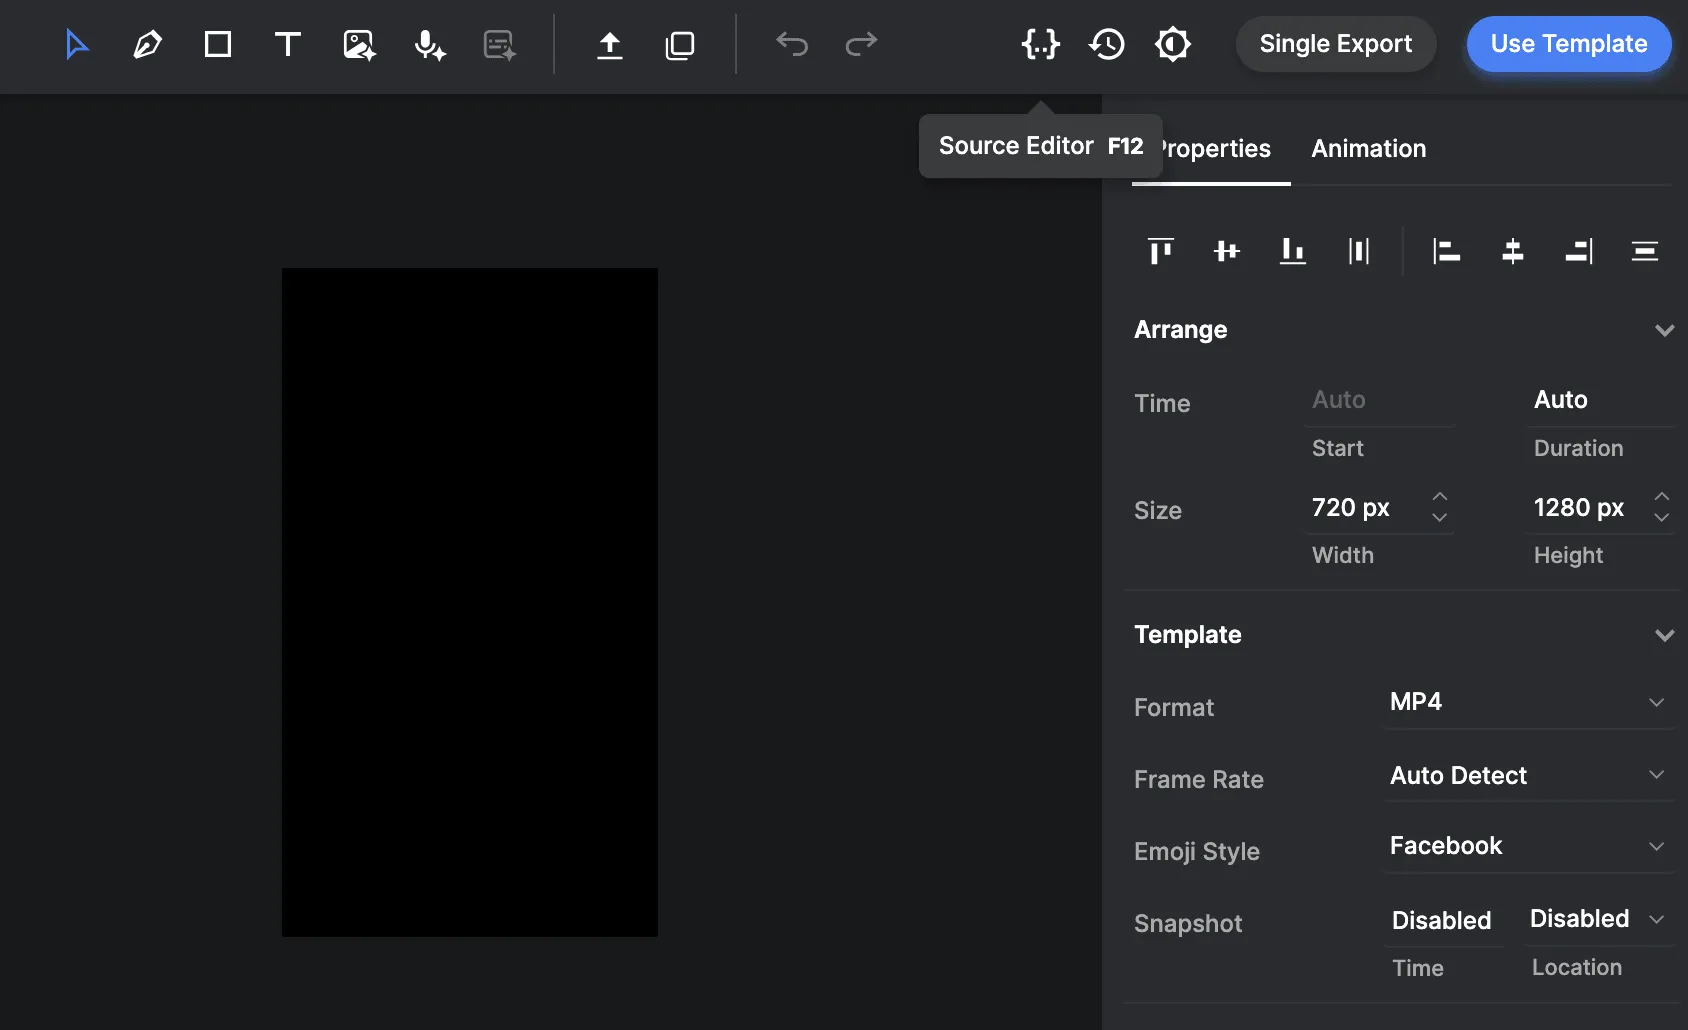The height and width of the screenshot is (1030, 1688).
Task: Open the AI image generation tool
Action: click(x=358, y=44)
